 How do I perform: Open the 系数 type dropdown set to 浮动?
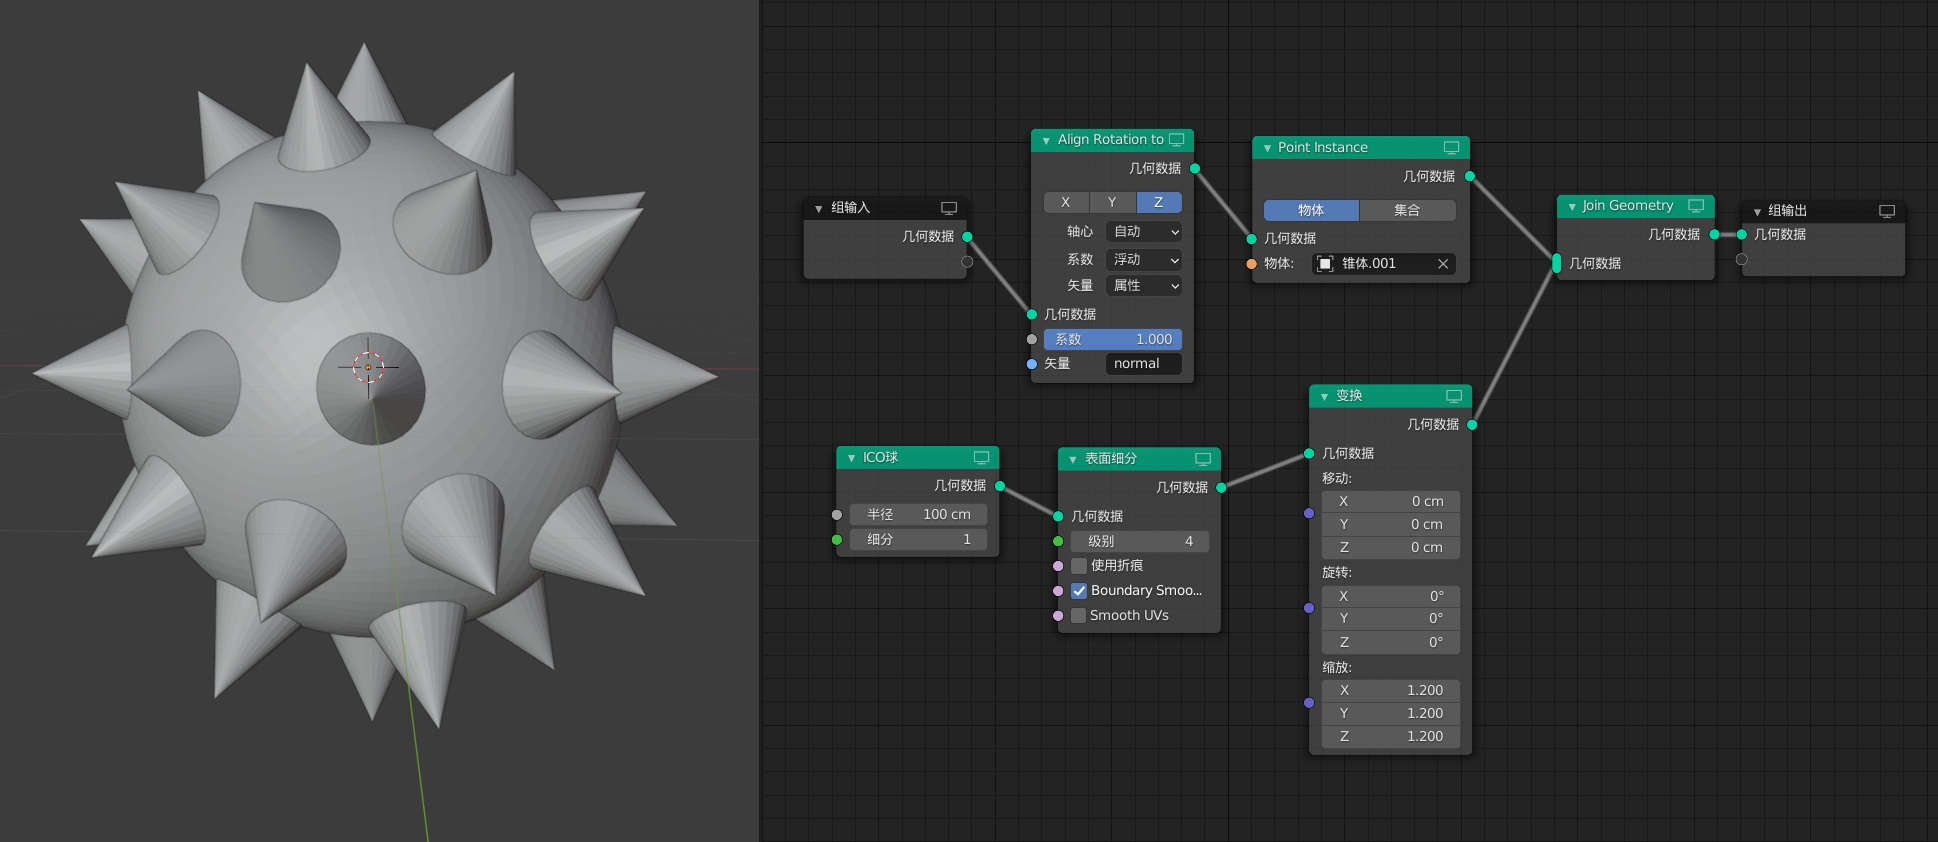[x=1145, y=260]
